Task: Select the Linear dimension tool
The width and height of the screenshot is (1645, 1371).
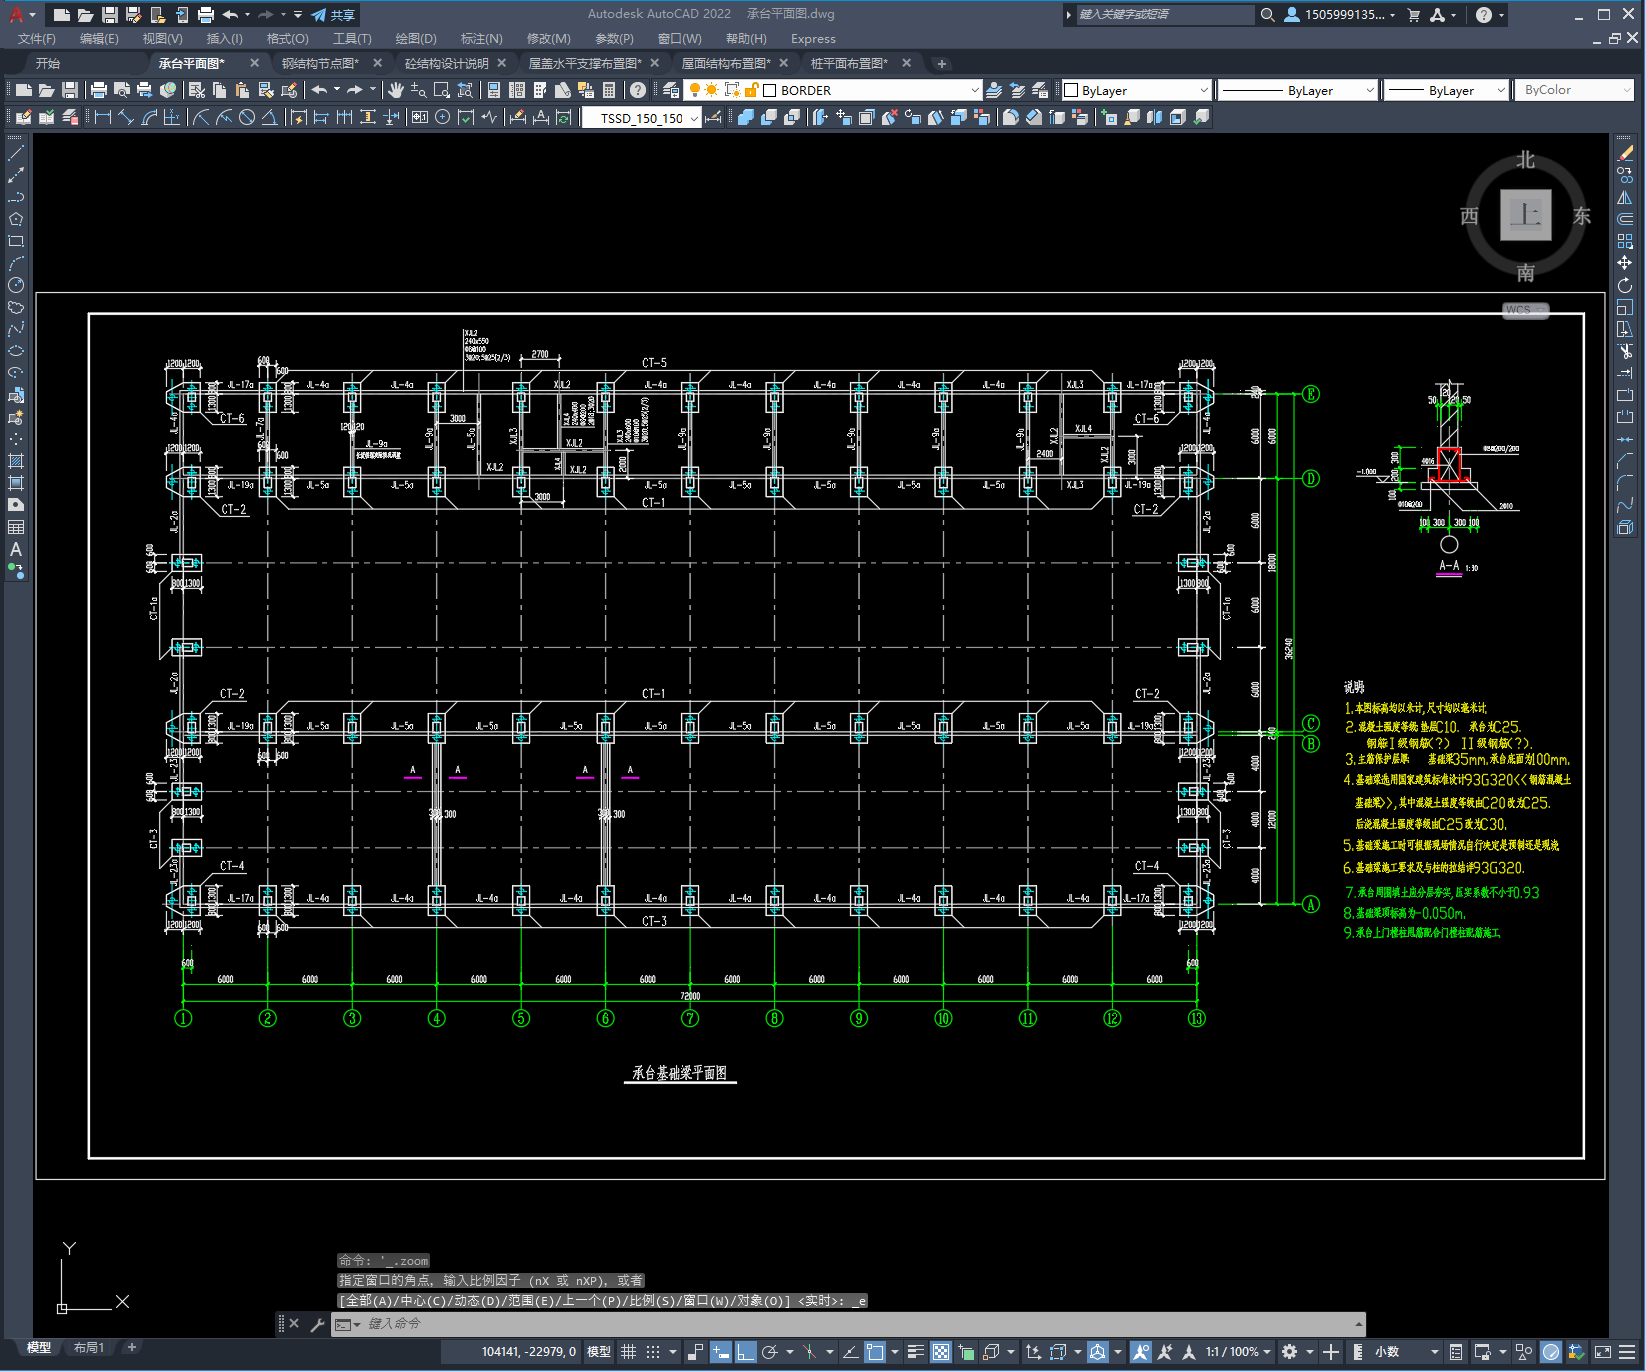Action: (103, 117)
